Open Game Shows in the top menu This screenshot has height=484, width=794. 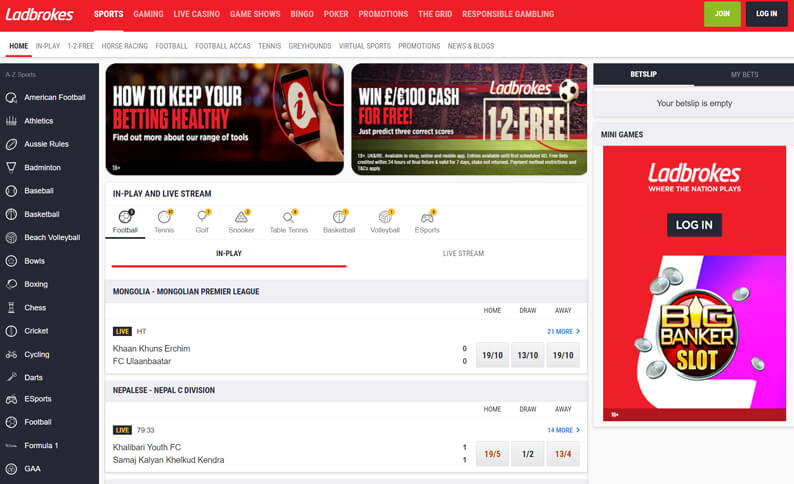tap(255, 14)
